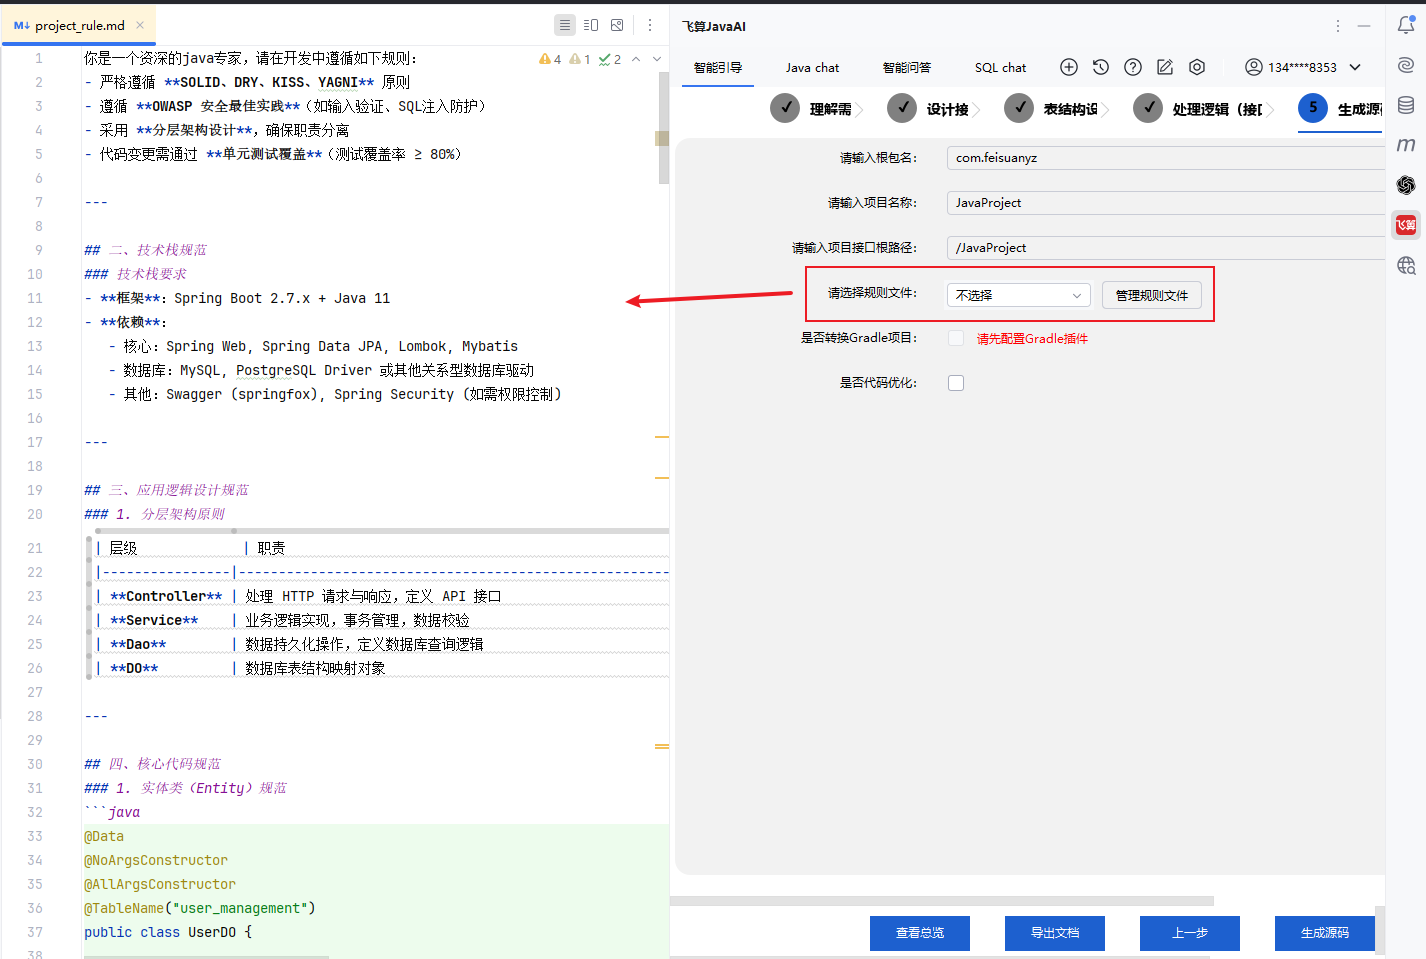
Task: Go to next highlighted problem arrow
Action: (657, 59)
